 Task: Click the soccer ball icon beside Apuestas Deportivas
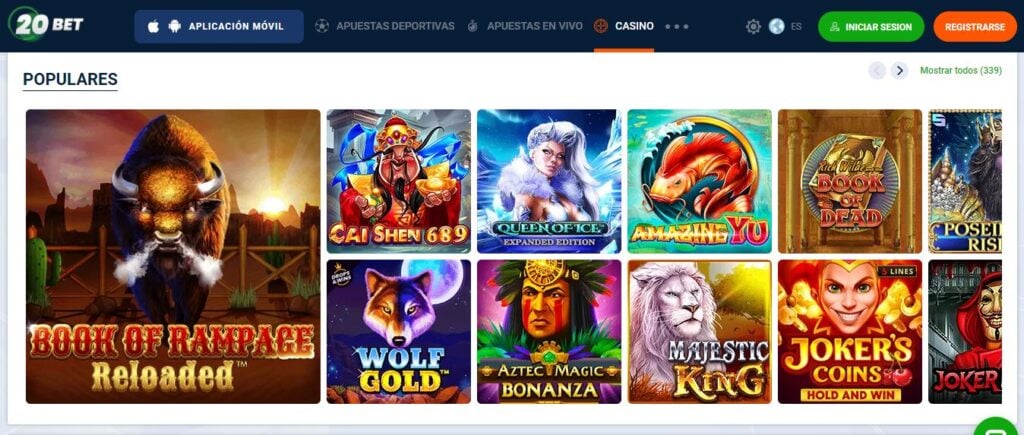point(322,26)
